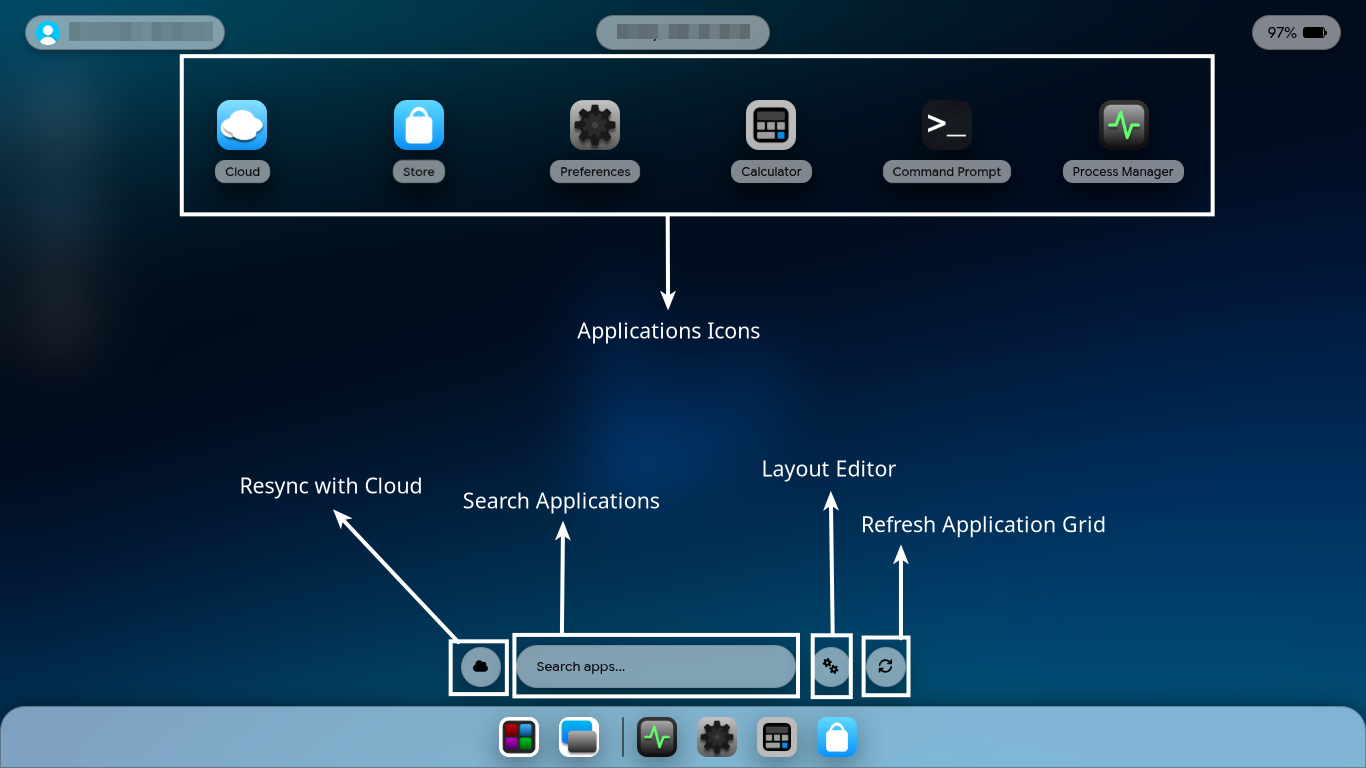Click the "Command Prompt" text label
Image resolution: width=1366 pixels, height=768 pixels.
pos(947,172)
